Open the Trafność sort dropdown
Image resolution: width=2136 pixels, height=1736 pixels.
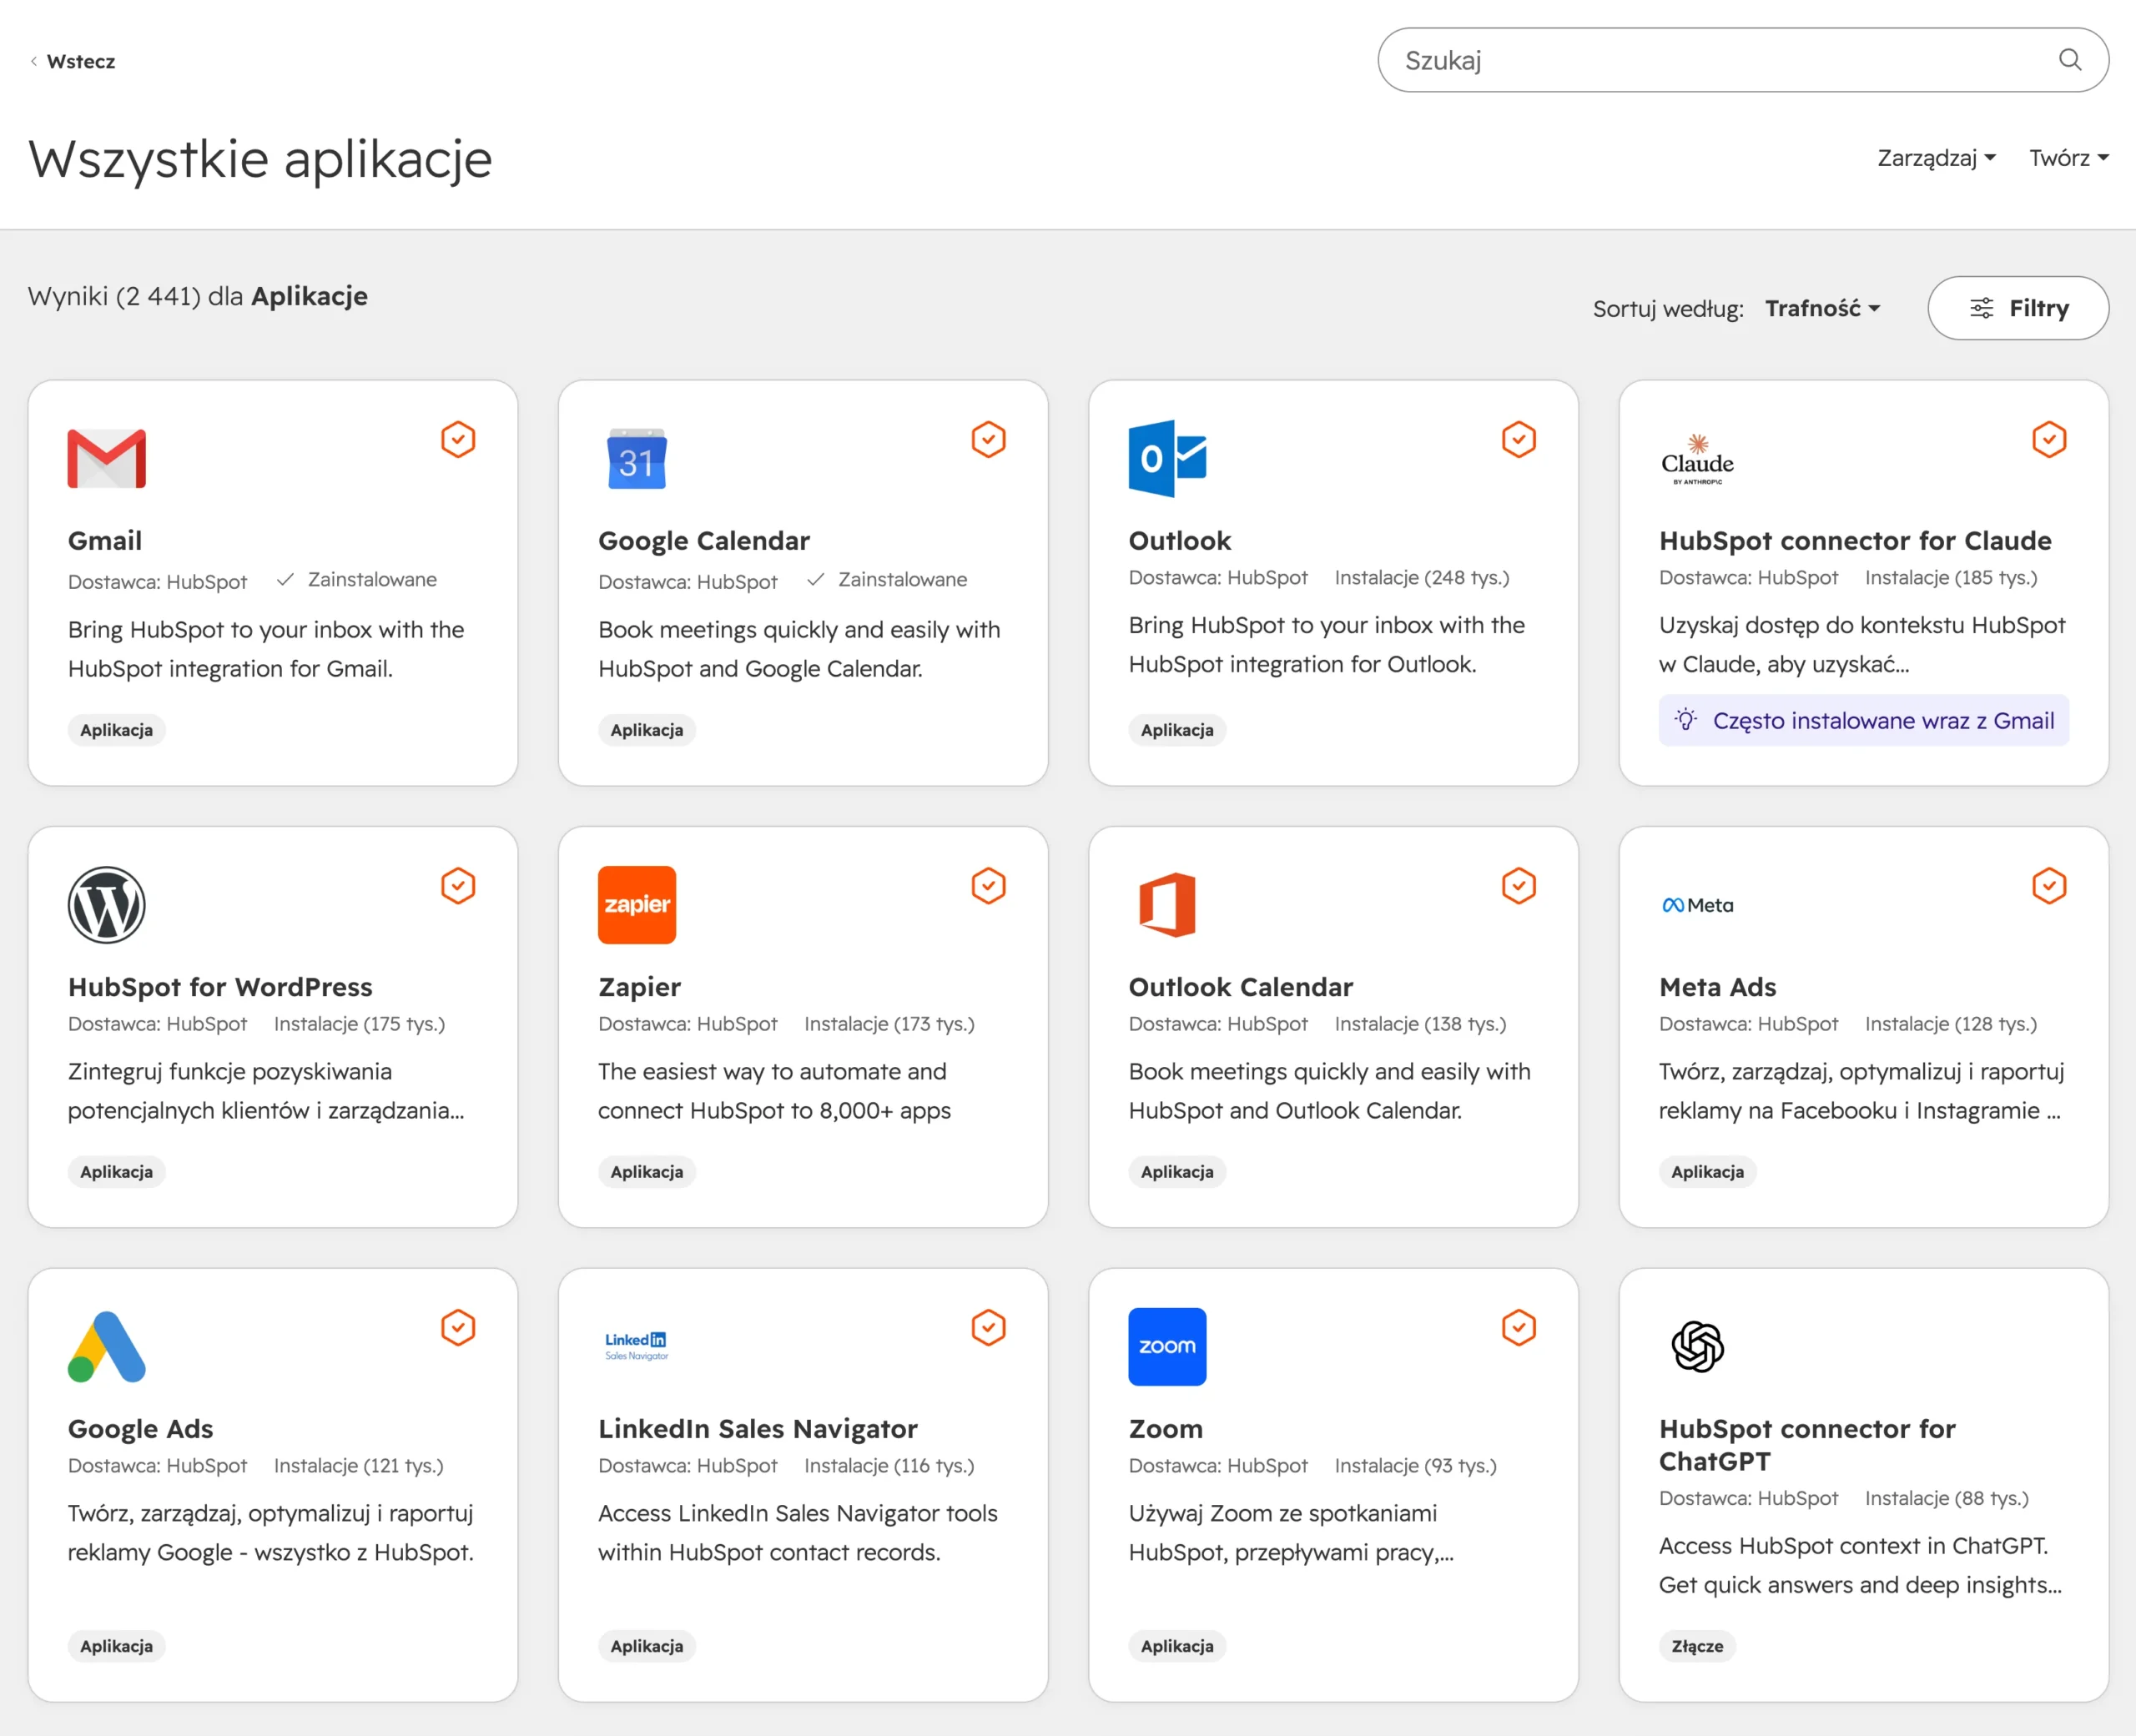click(x=1822, y=308)
